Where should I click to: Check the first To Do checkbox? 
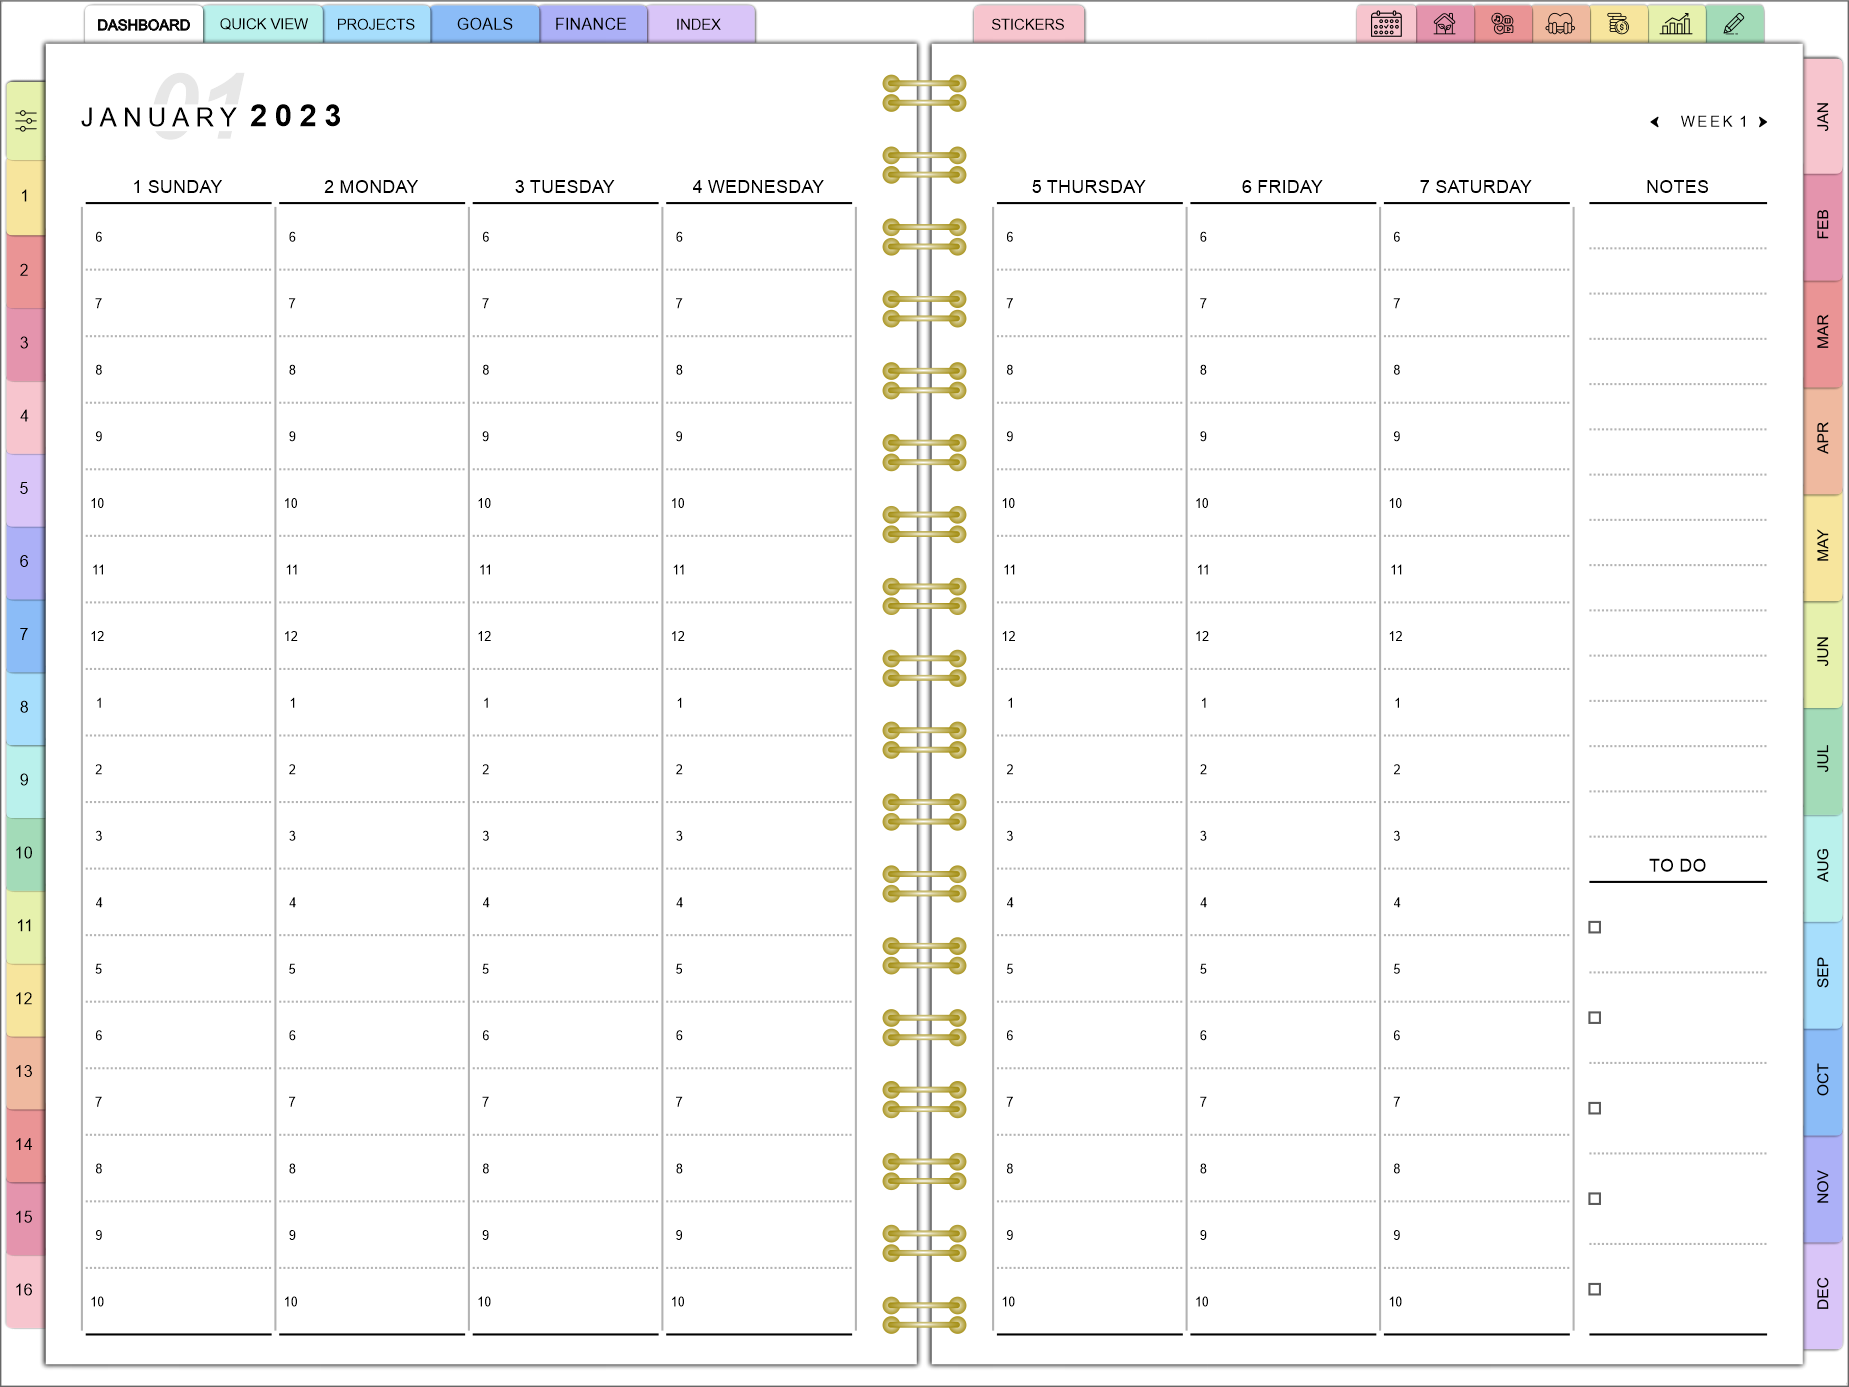pyautogui.click(x=1595, y=927)
